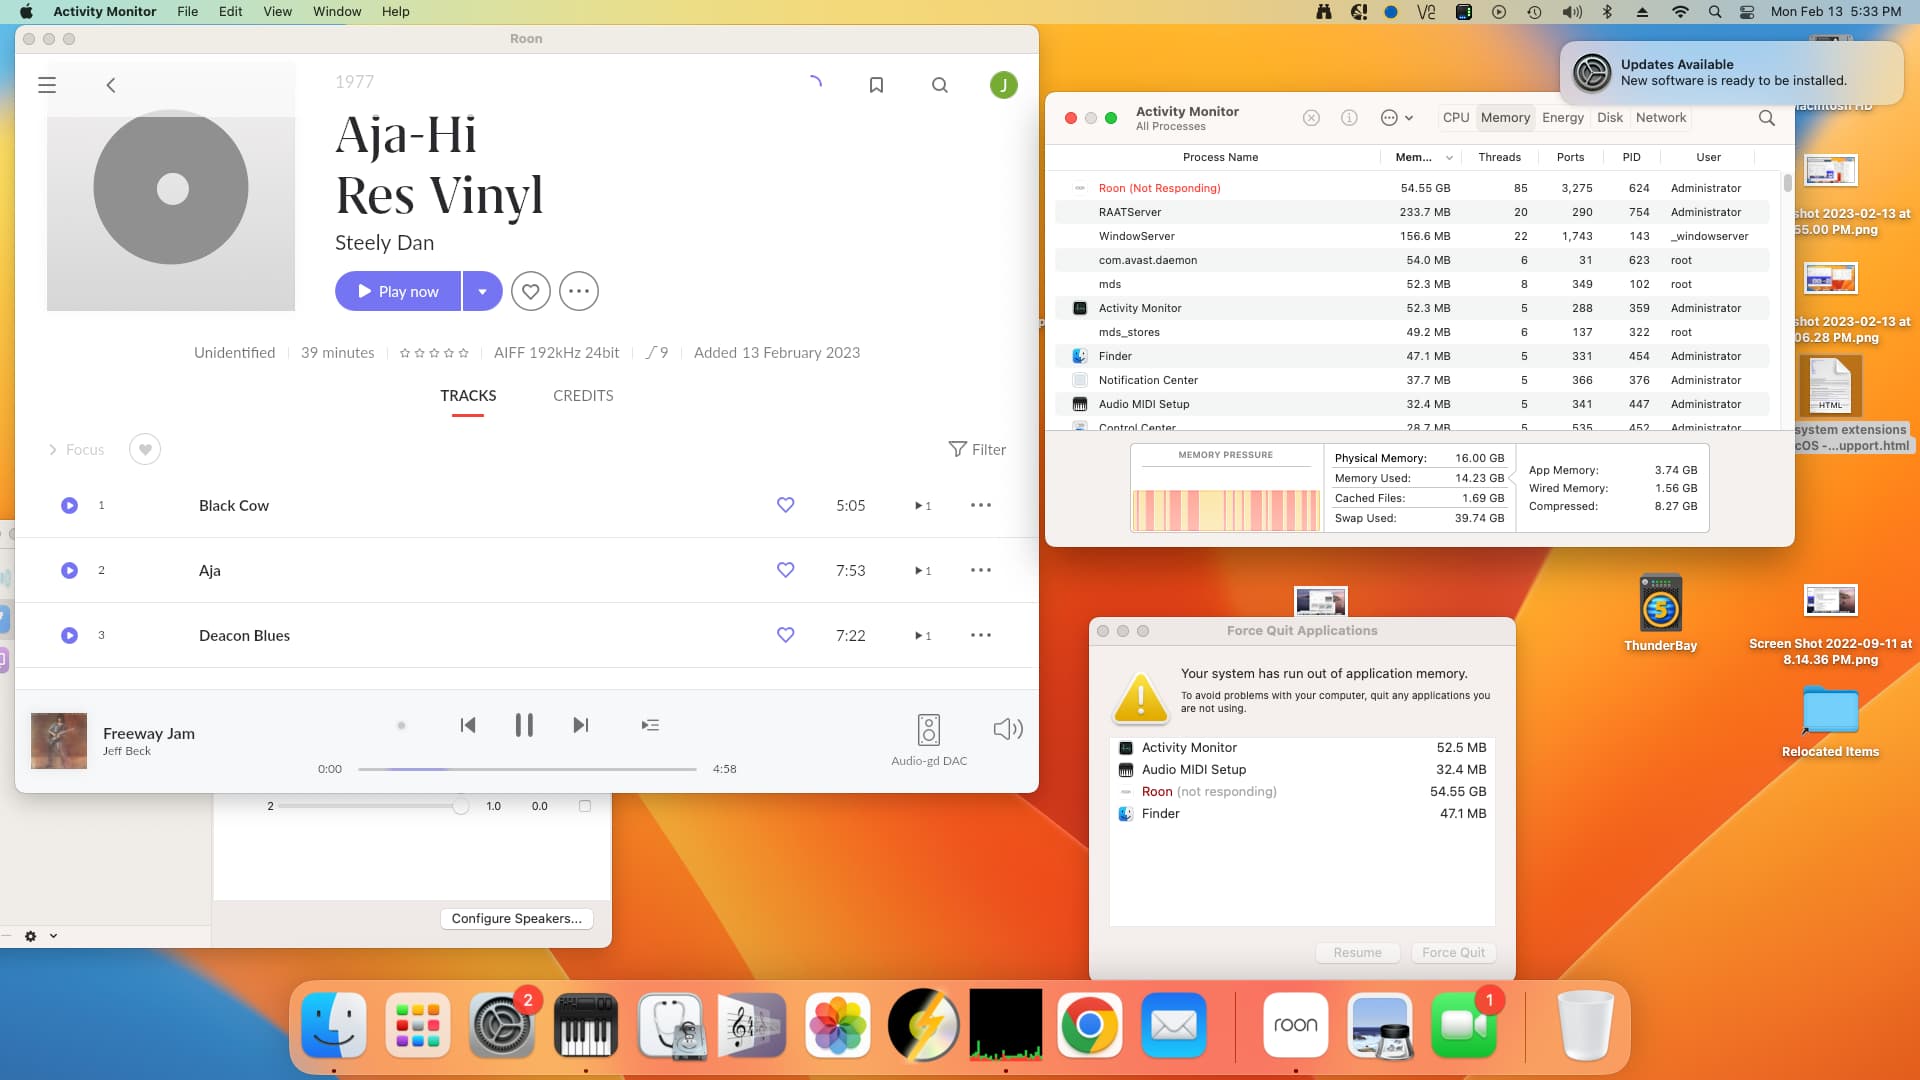
Task: Click Force Quit button
Action: [1453, 952]
